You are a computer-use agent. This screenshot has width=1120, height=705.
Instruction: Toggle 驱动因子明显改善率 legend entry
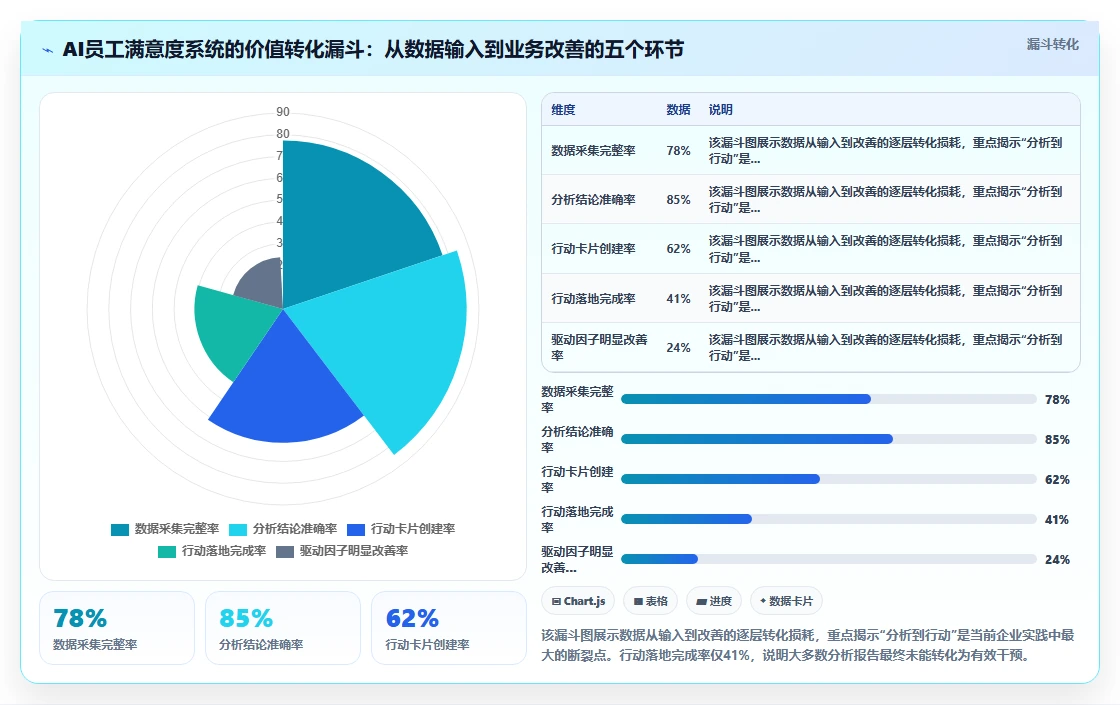pos(342,551)
